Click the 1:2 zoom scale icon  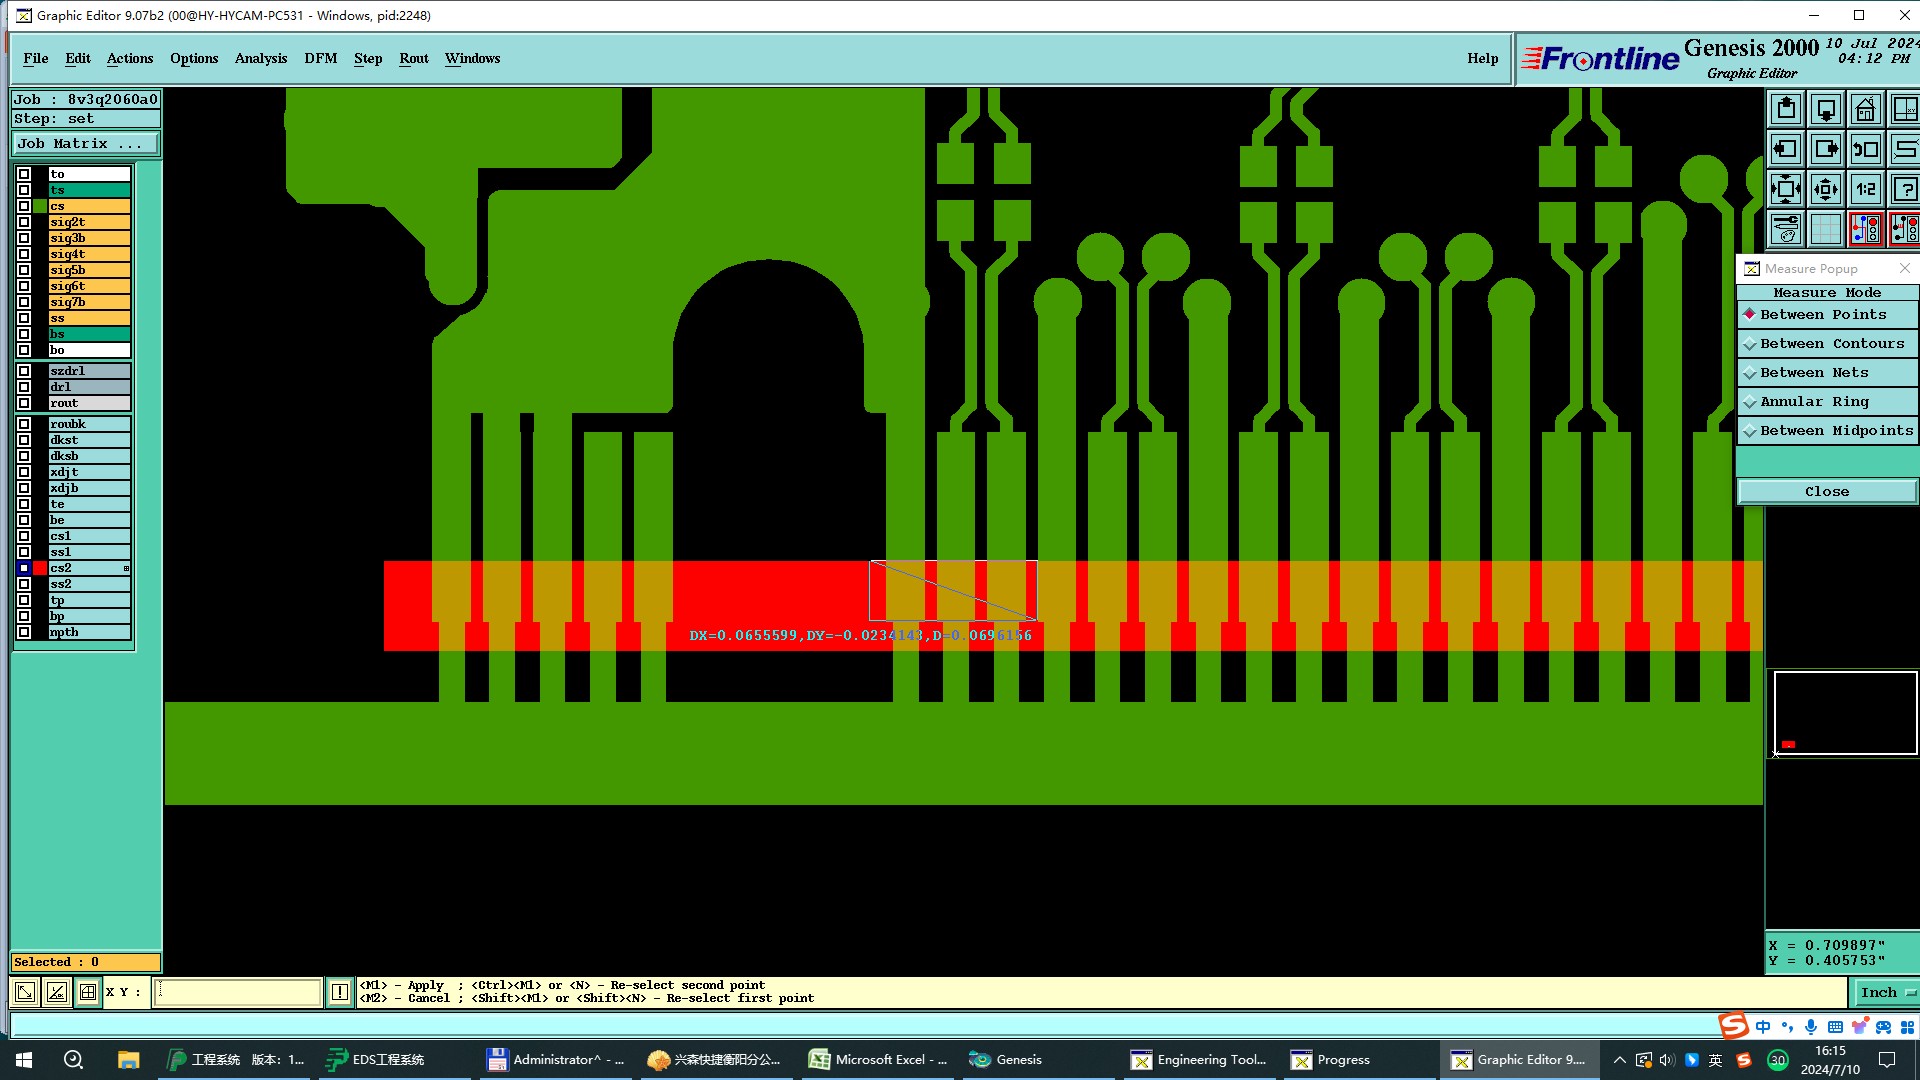pyautogui.click(x=1865, y=189)
